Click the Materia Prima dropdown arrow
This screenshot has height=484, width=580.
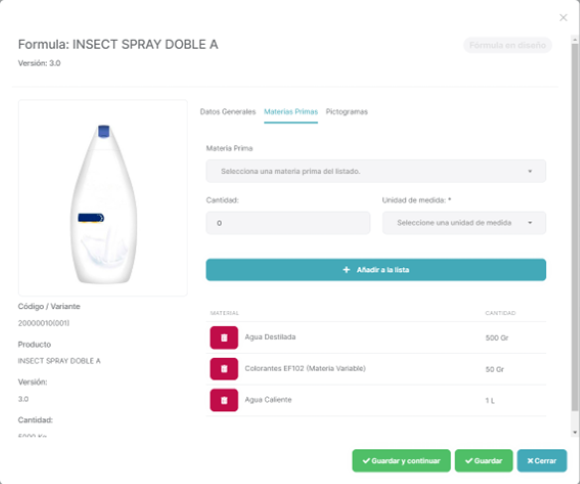(530, 171)
